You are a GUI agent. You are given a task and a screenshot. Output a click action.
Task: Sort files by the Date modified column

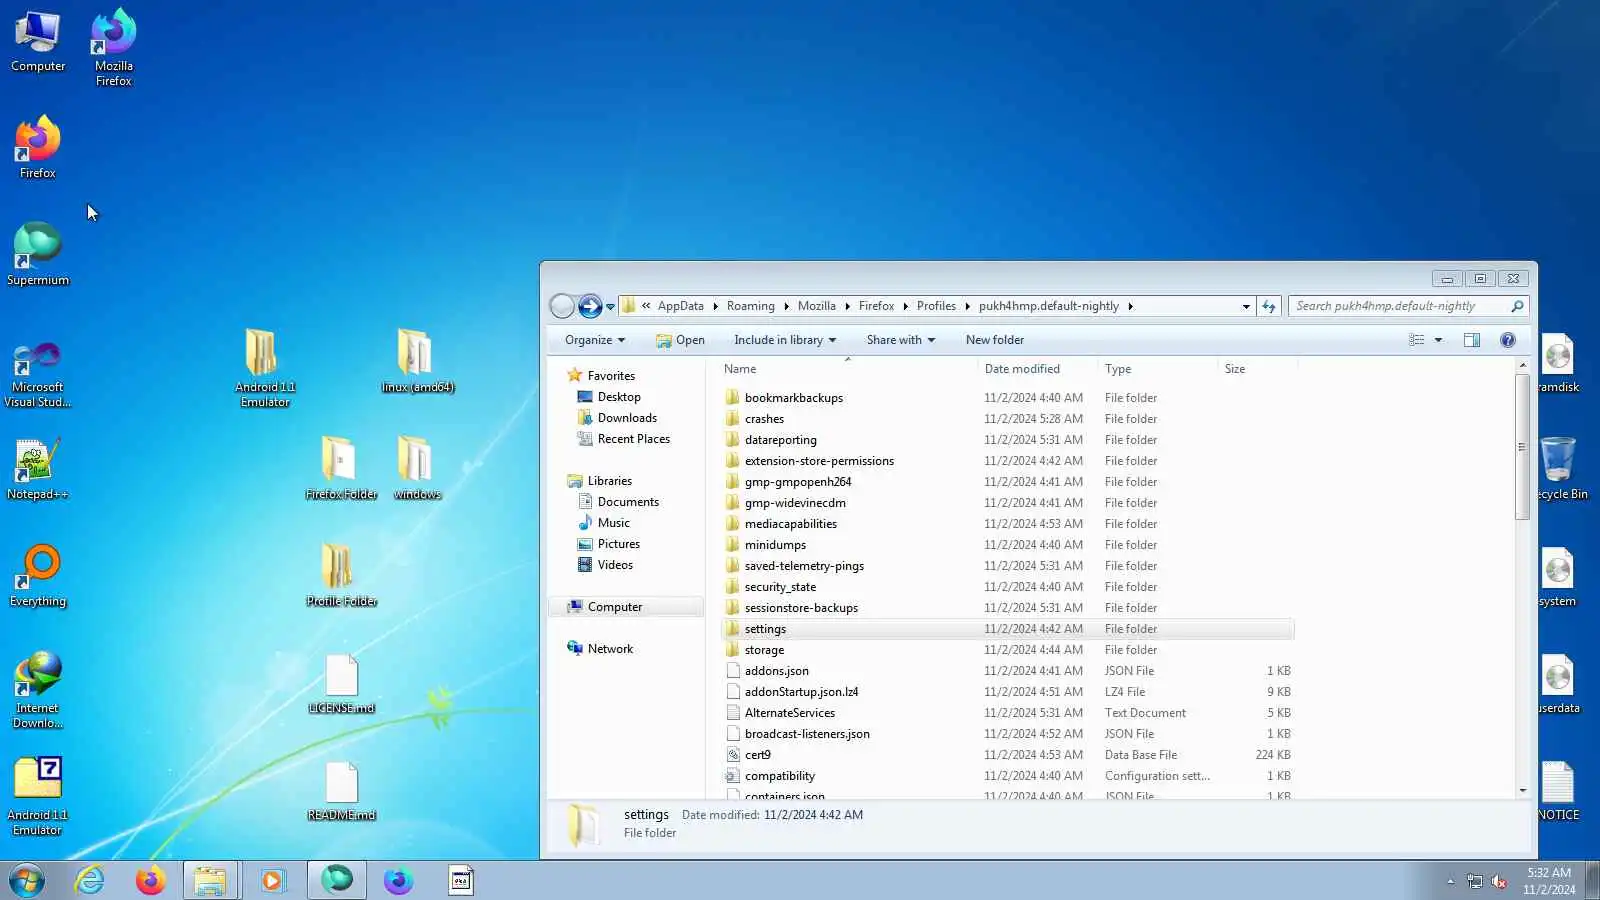(x=1037, y=369)
